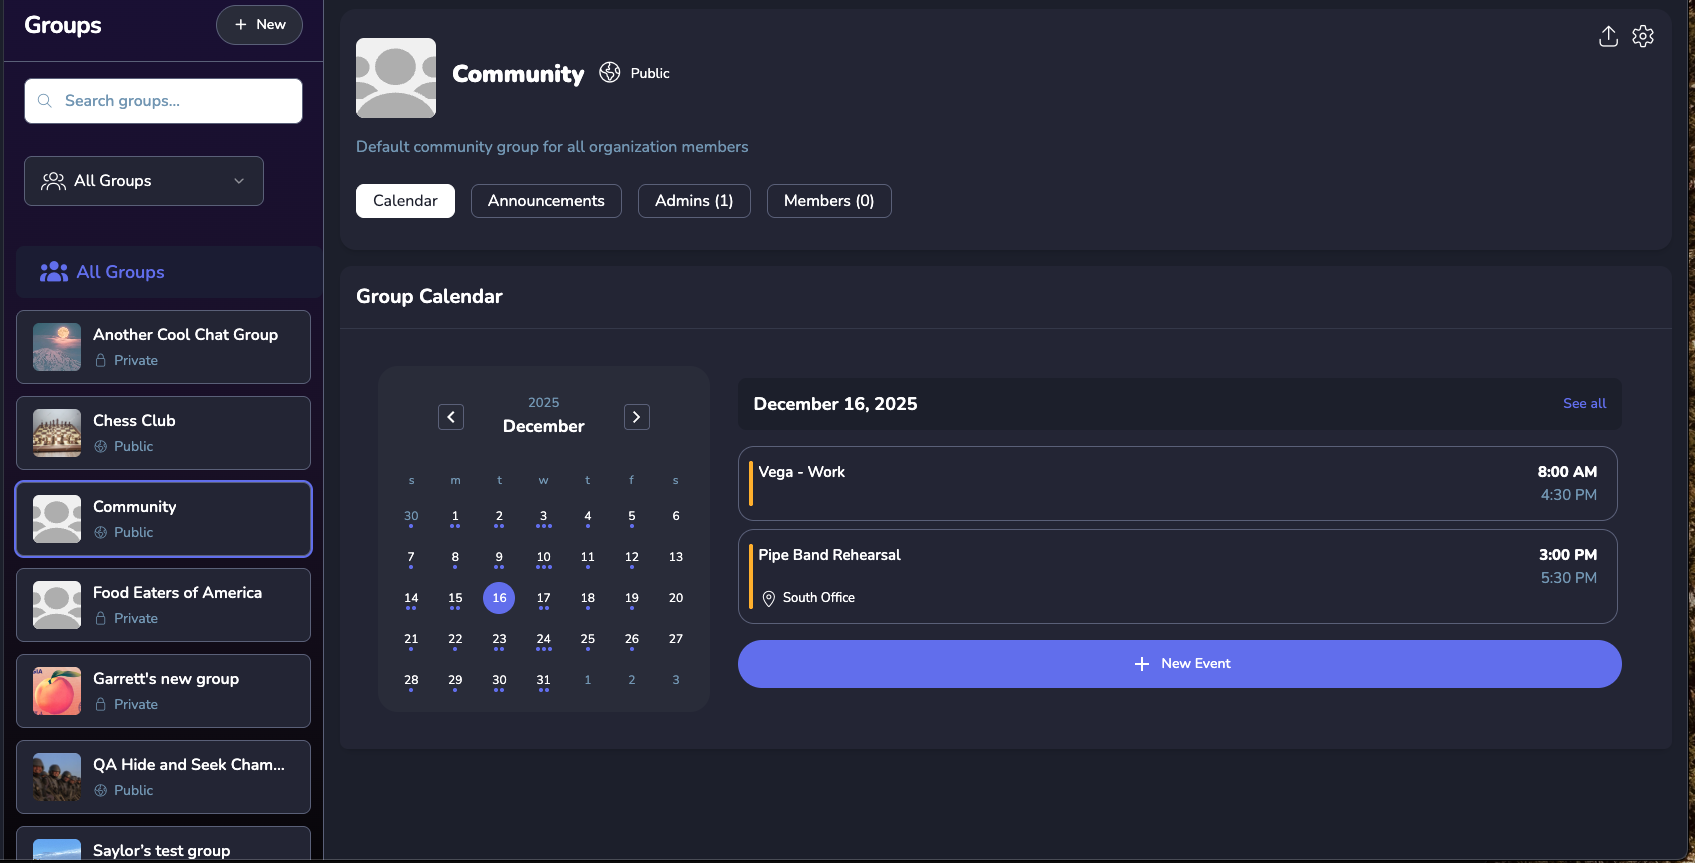
Task: Select December 5 on the calendar
Action: pos(632,517)
